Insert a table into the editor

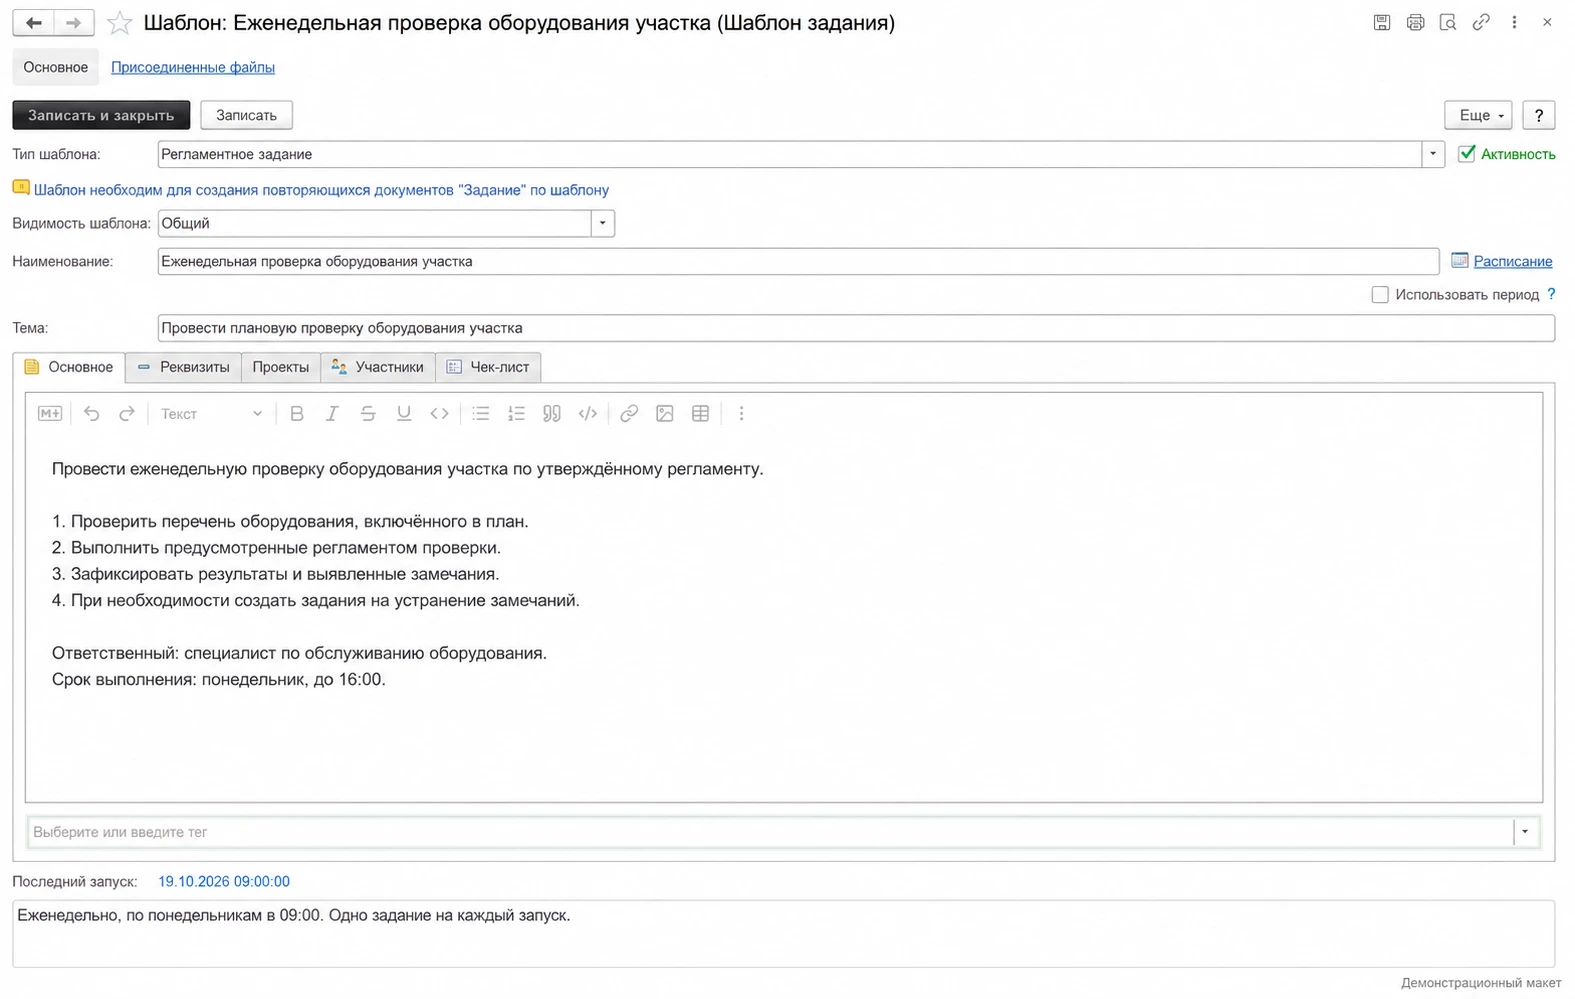[701, 414]
